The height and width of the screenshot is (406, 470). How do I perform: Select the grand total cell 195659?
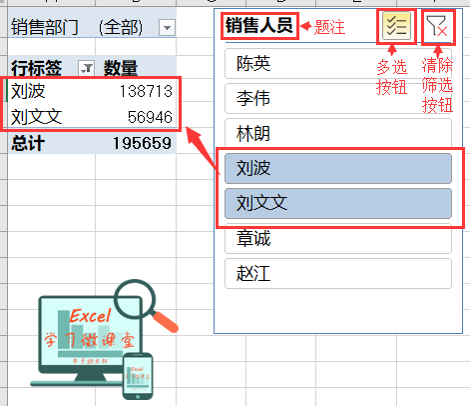point(136,143)
